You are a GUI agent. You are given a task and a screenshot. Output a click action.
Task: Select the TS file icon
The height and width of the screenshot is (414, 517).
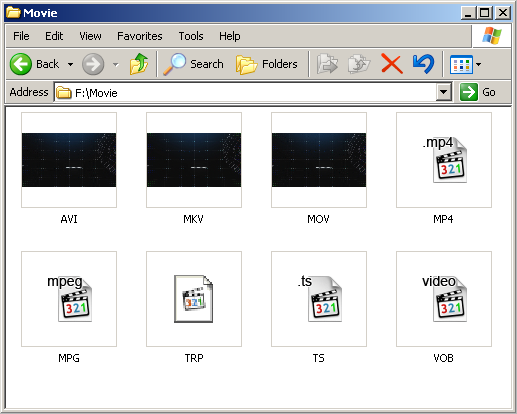(x=319, y=299)
